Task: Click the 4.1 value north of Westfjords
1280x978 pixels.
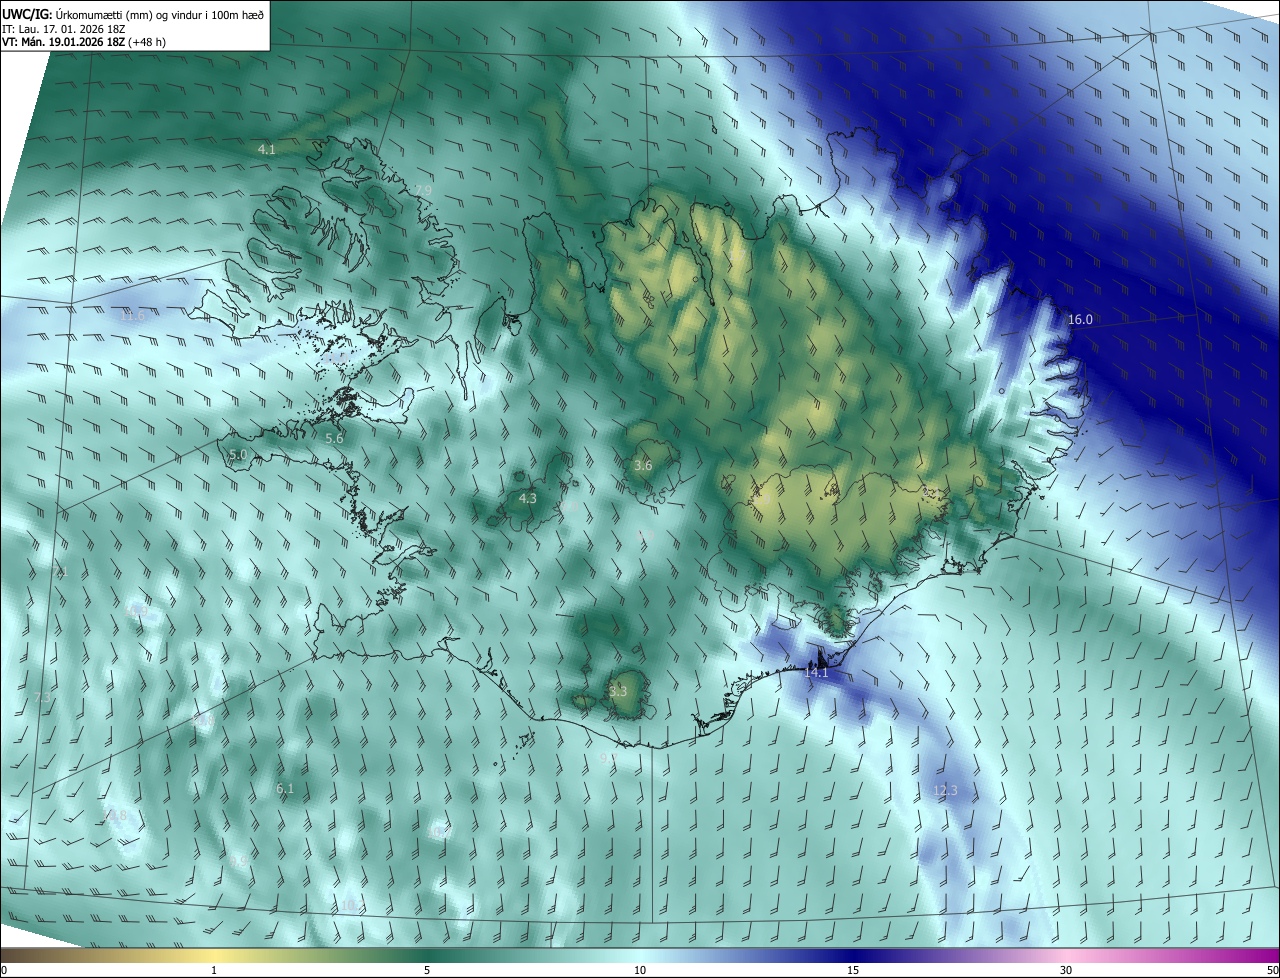Action: [x=266, y=149]
